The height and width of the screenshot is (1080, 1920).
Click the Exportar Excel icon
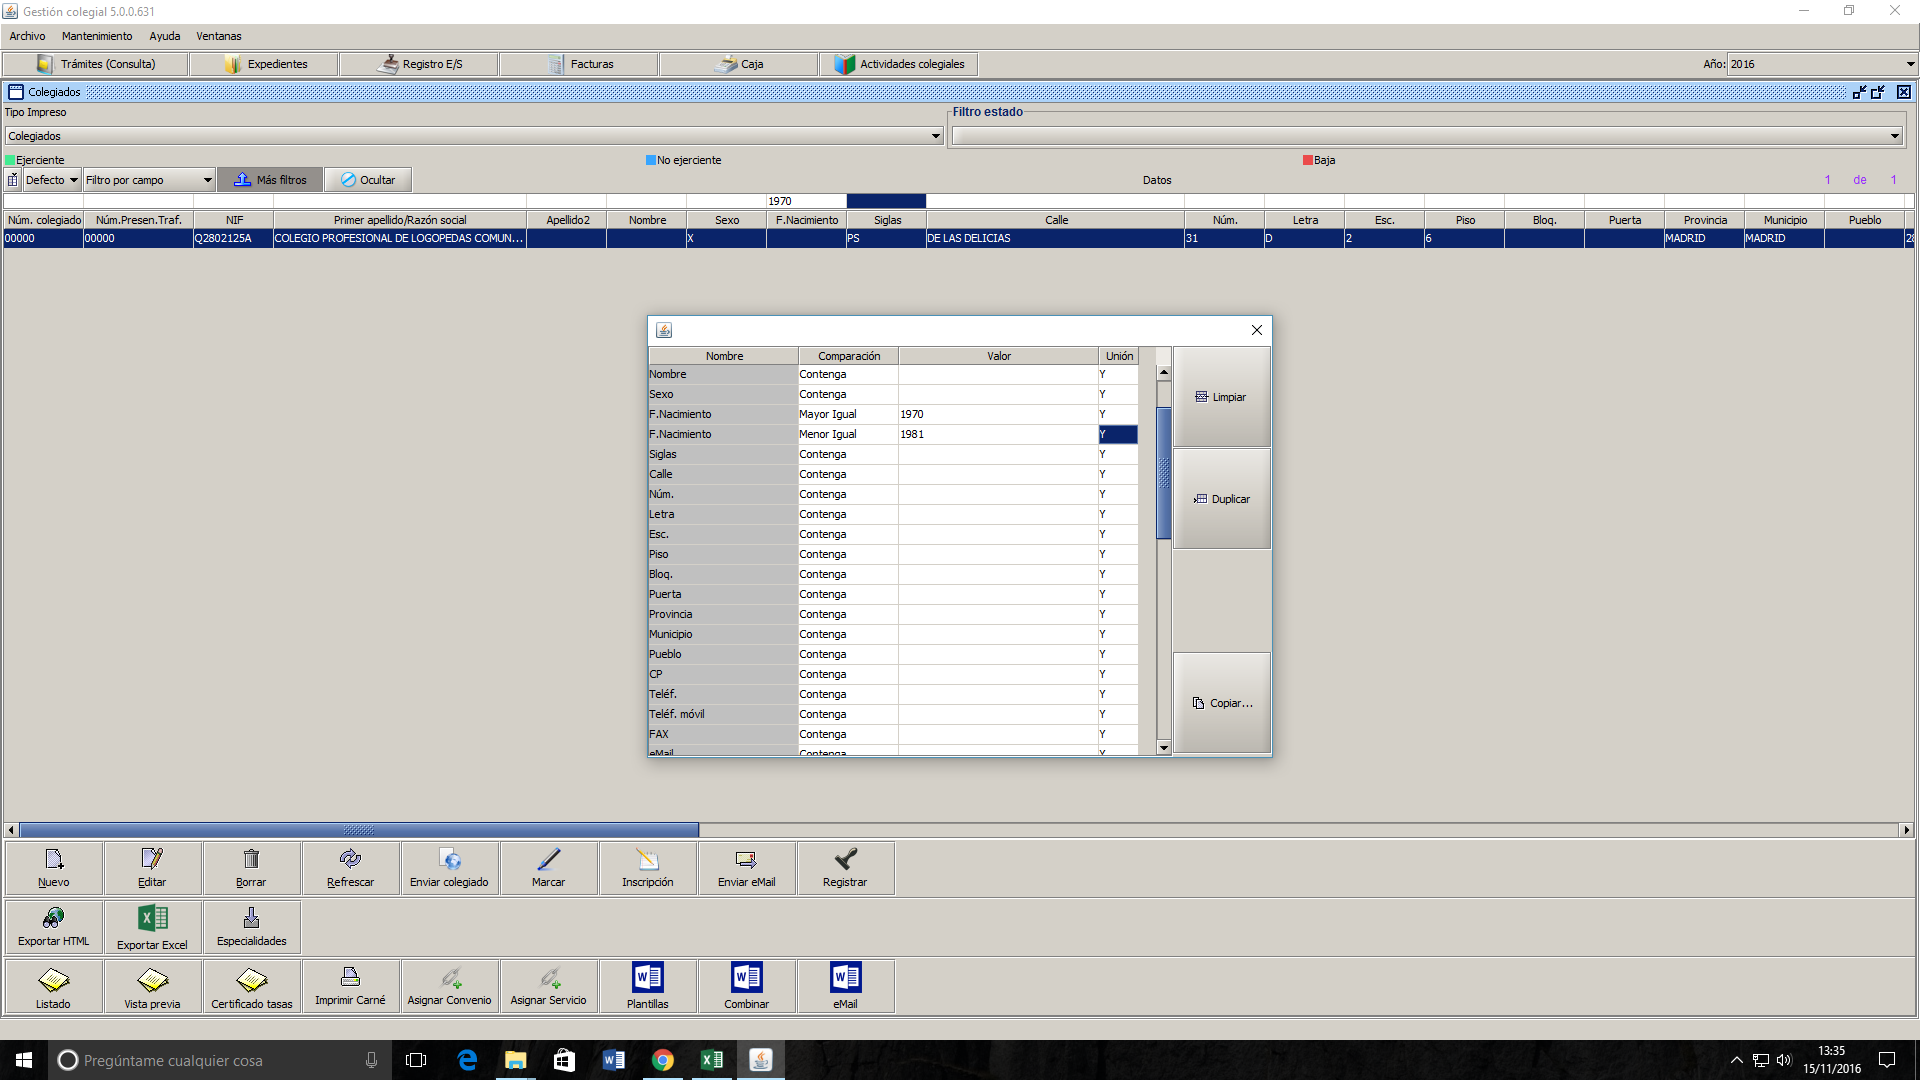[152, 918]
